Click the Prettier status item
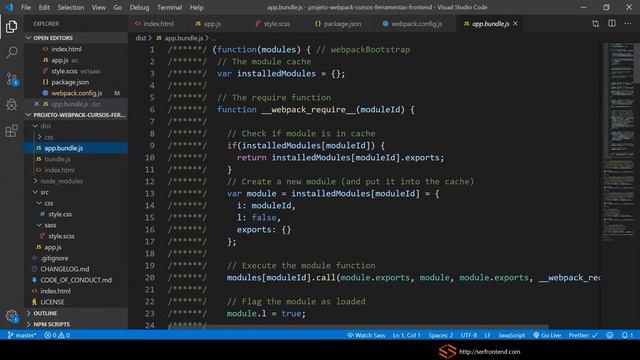Screen dimensions: 640x360 (583, 335)
